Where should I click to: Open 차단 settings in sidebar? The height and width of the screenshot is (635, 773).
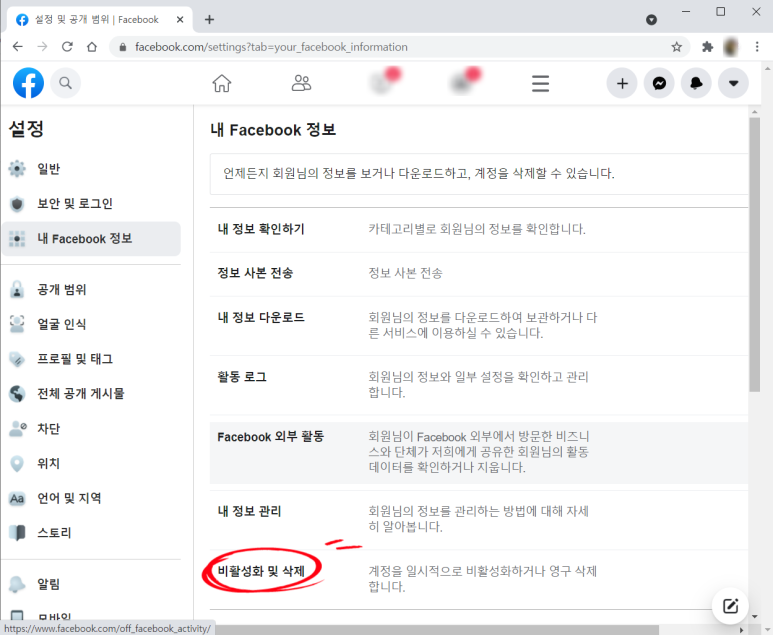coord(91,428)
